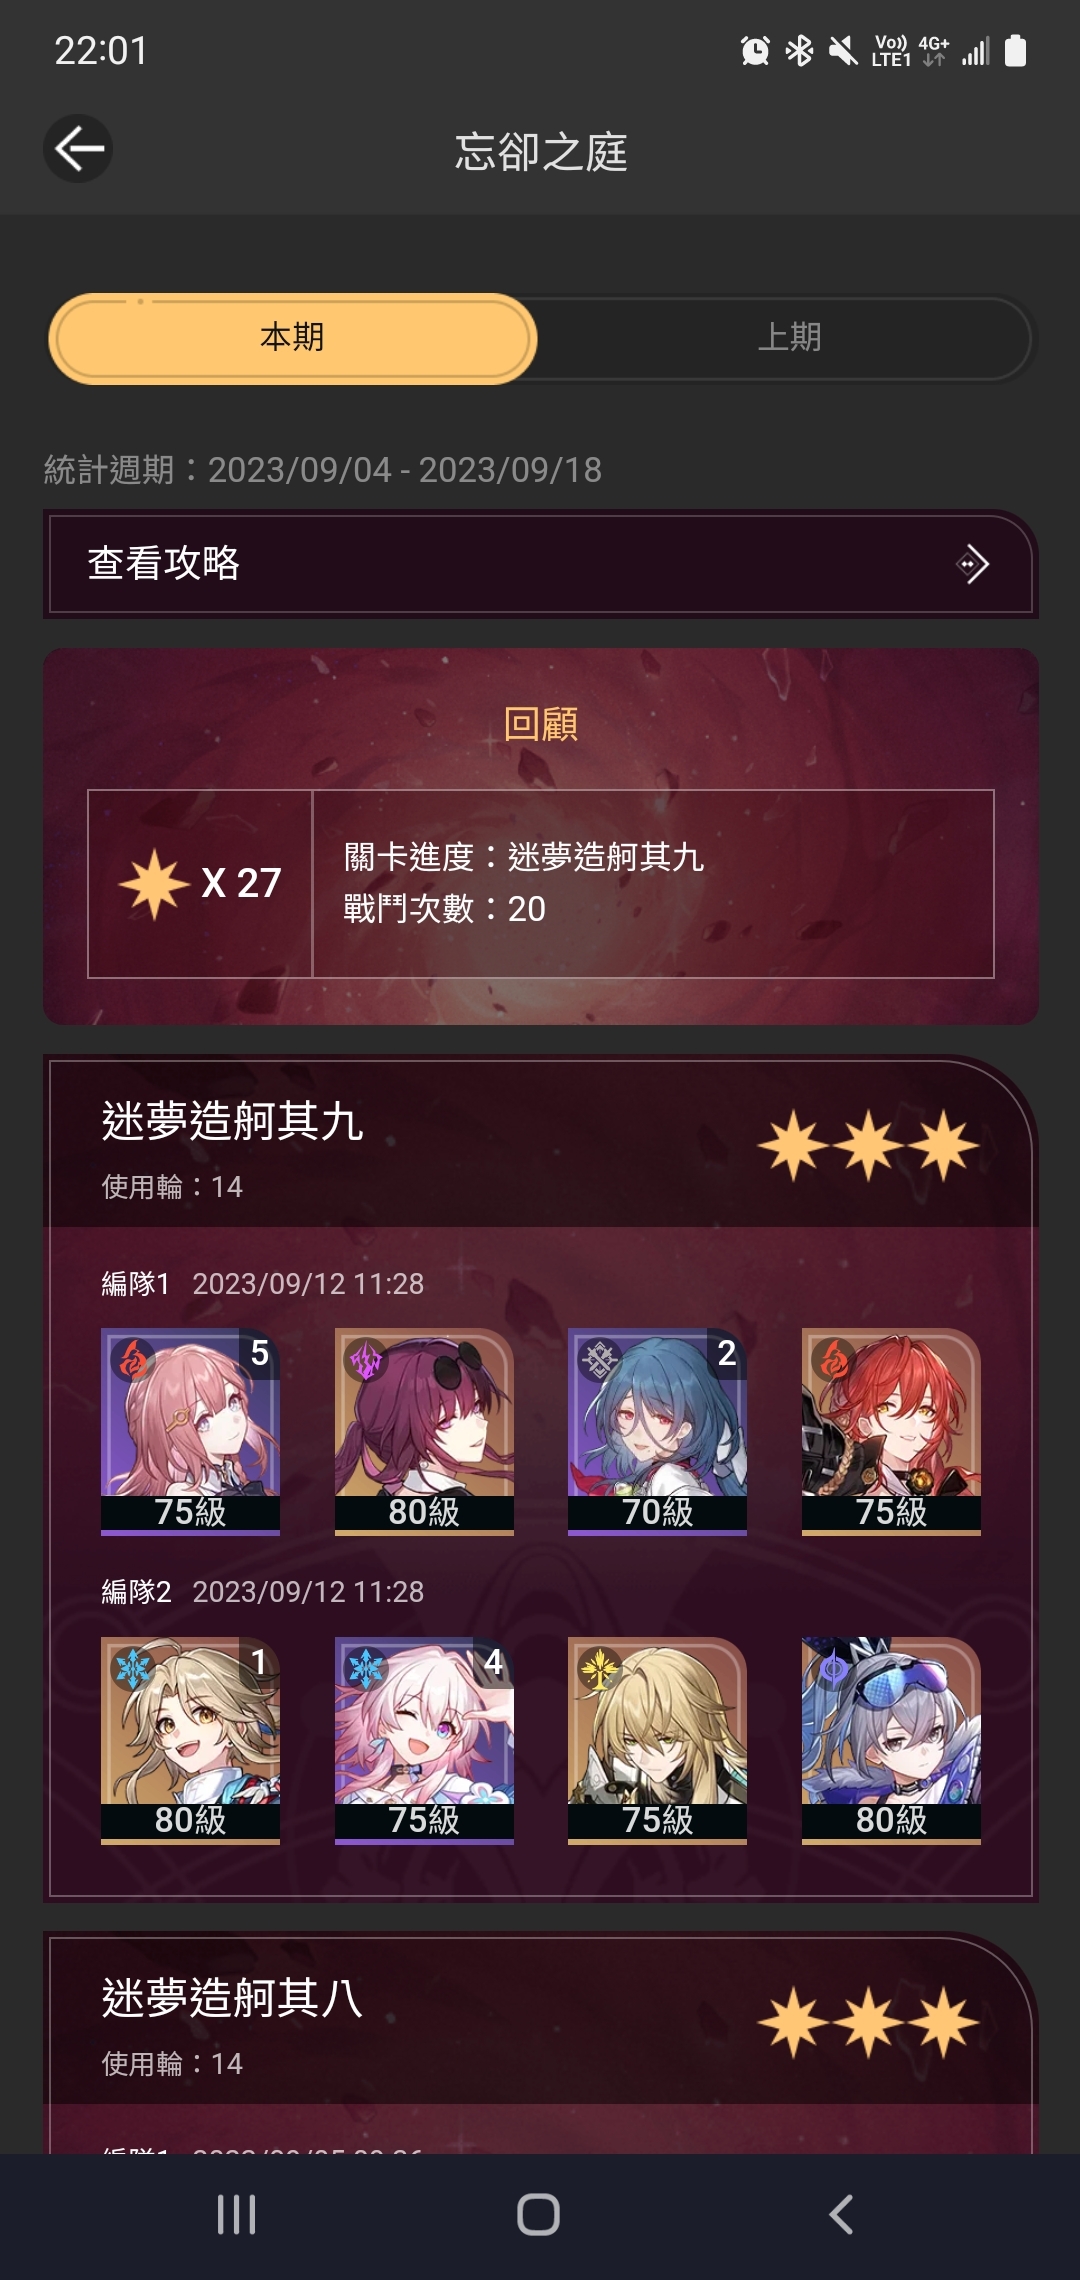This screenshot has width=1080, height=2280.
Task: Tap the 27 stars total counter
Action: [x=200, y=884]
